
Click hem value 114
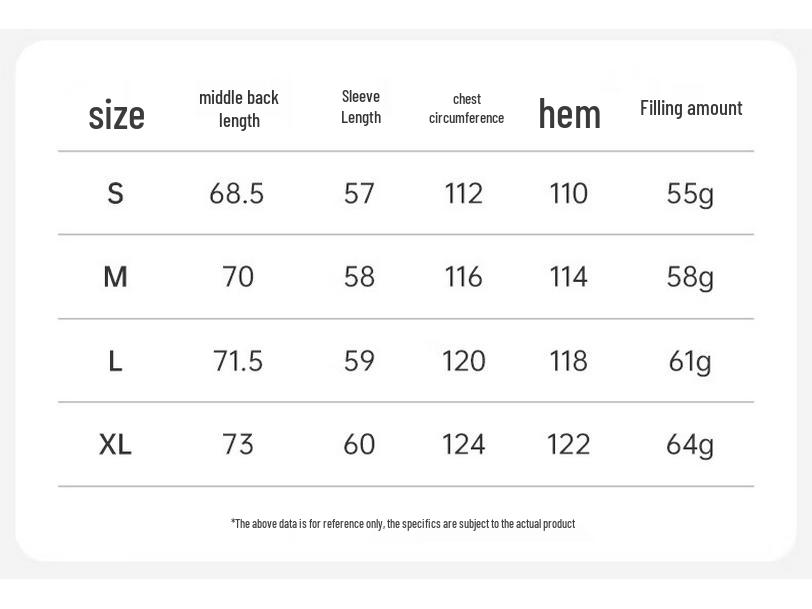click(x=568, y=276)
